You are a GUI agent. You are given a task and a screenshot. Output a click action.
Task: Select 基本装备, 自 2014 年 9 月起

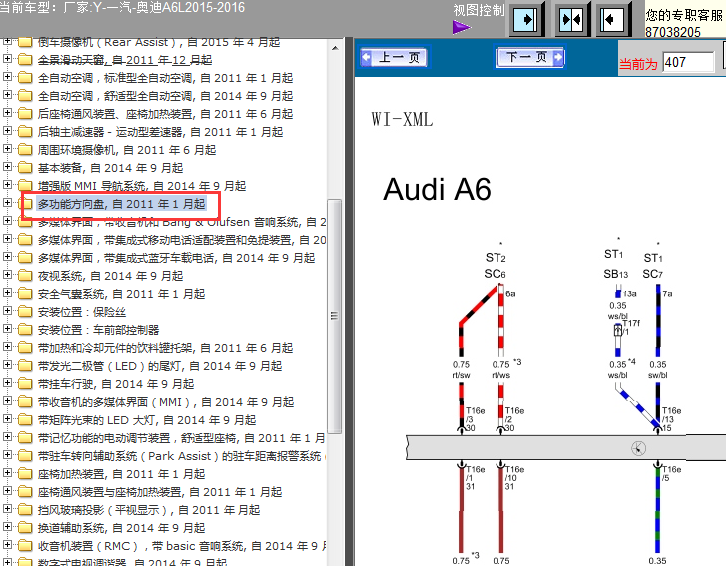pyautogui.click(x=111, y=168)
